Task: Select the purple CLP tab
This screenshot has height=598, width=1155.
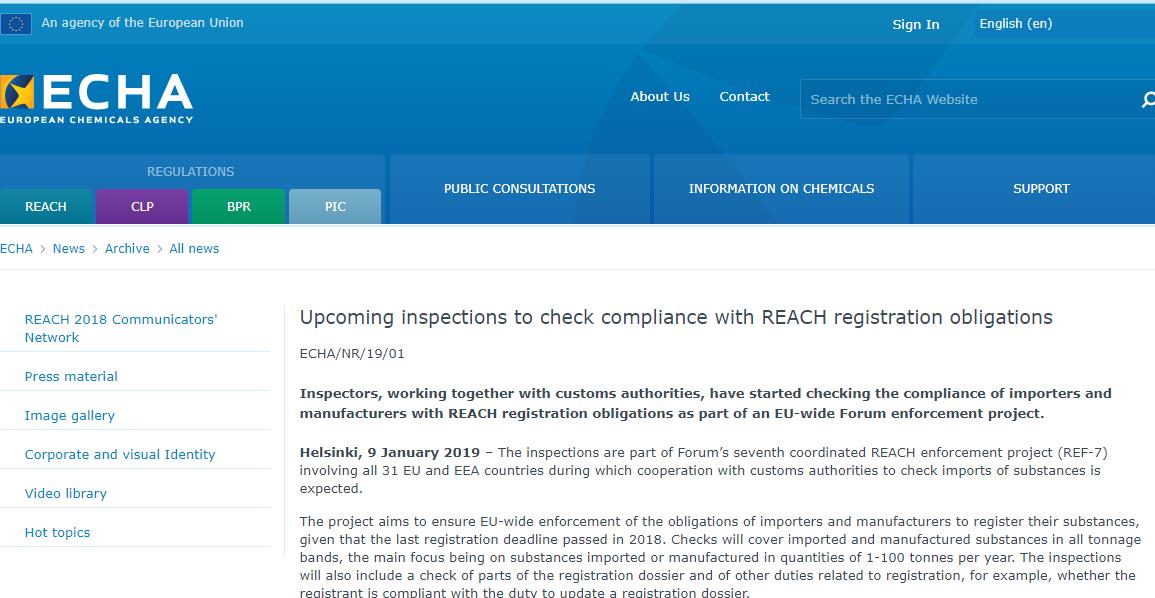Action: 142,207
